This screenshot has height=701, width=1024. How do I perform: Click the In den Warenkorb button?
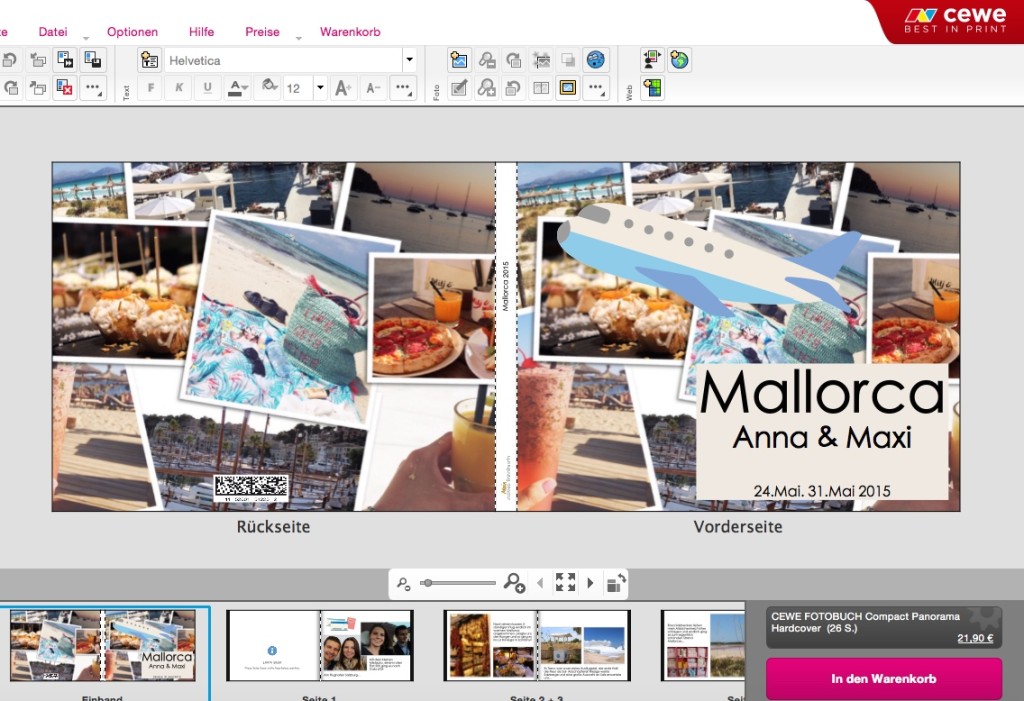(x=884, y=679)
